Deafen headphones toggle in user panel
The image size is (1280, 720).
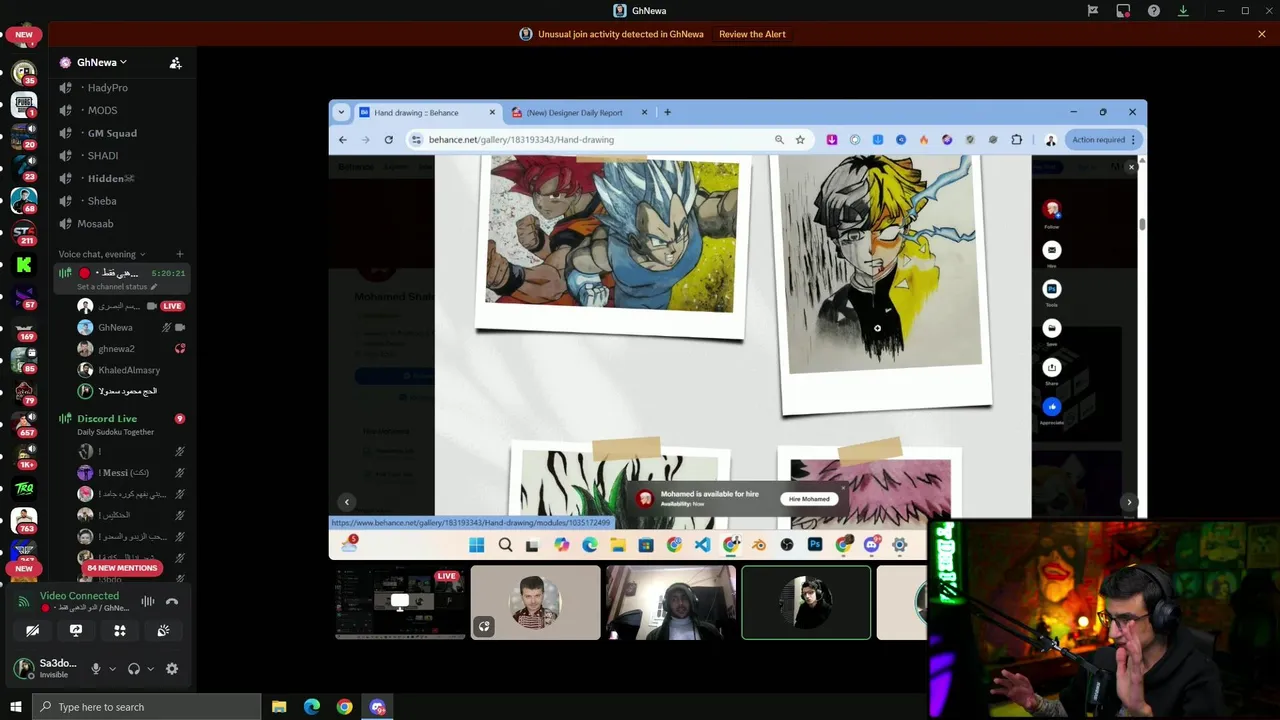134,669
